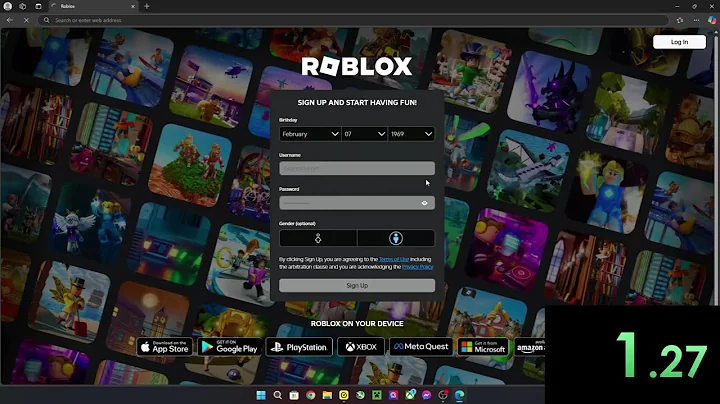
Task: Open Messenger from taskbar
Action: (427, 395)
